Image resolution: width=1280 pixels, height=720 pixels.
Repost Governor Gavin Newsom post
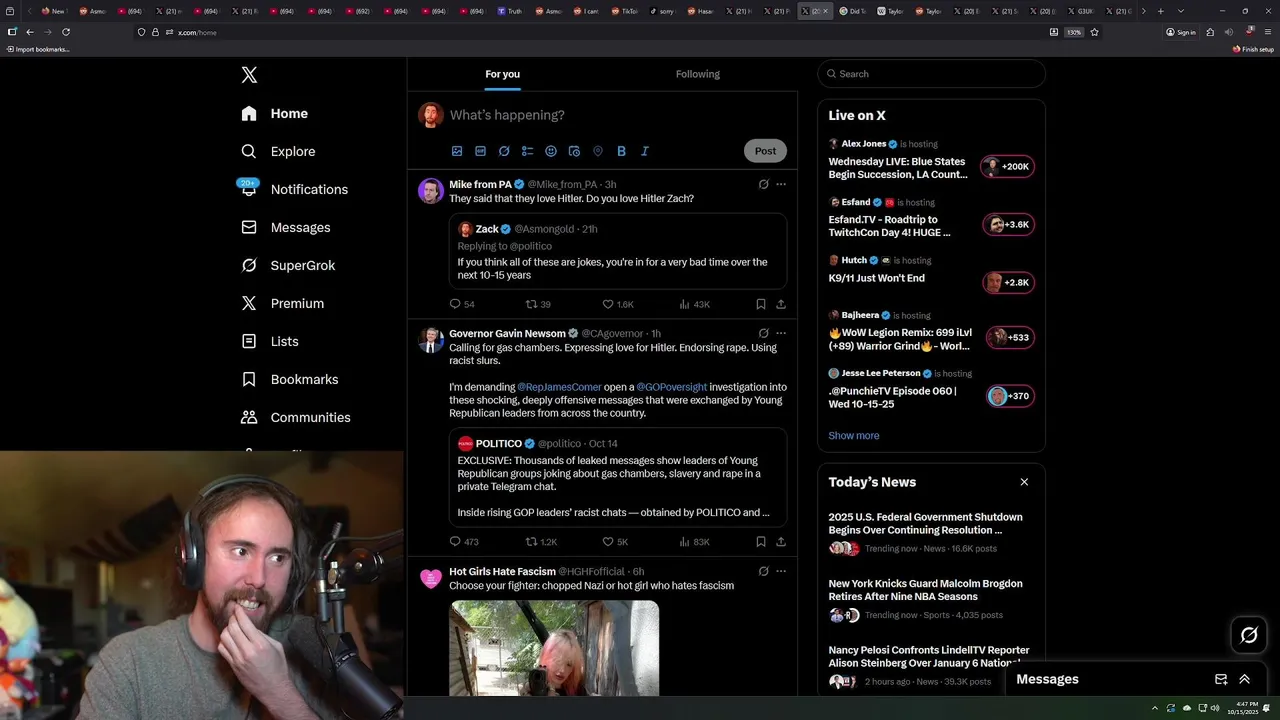click(541, 542)
